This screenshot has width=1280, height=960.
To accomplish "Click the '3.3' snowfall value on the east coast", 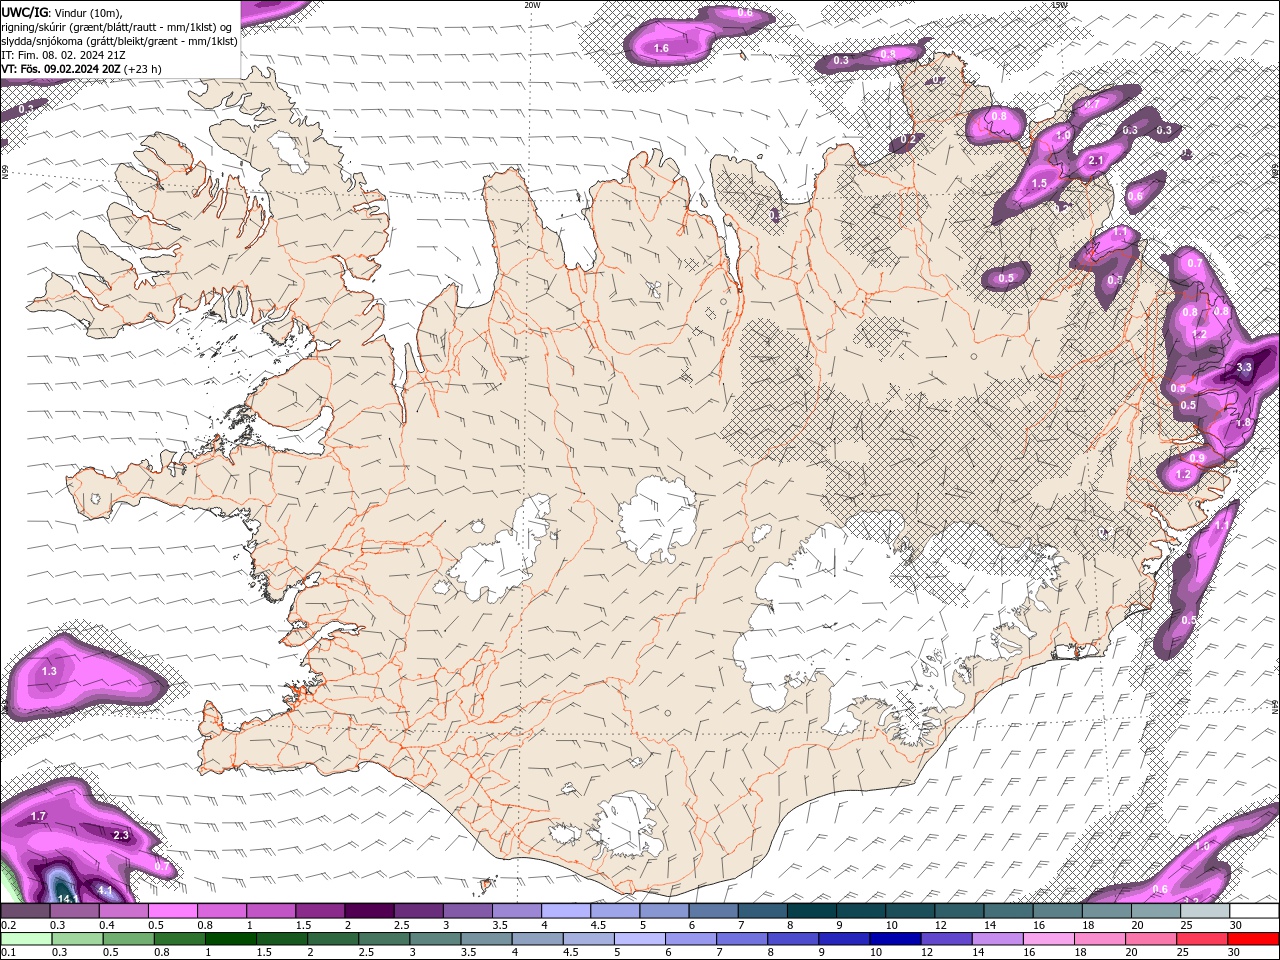I will [1244, 368].
